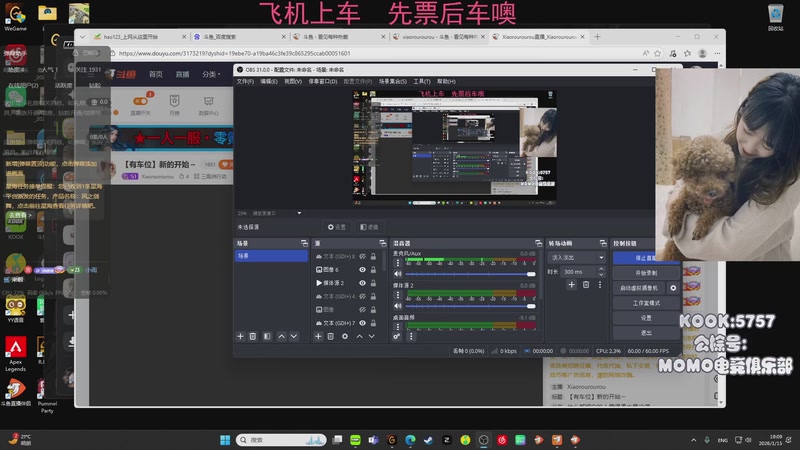
Task: Mute the 麦克风/Aux speaker icon
Action: click(398, 274)
